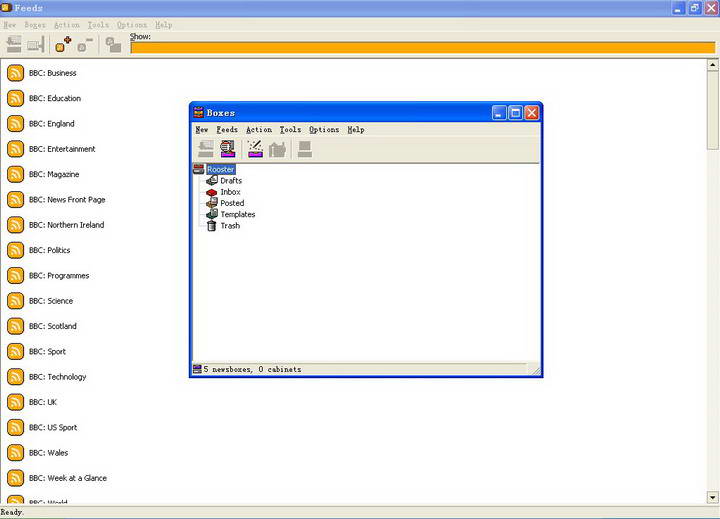720x519 pixels.
Task: Click the last greyed icon in Boxes toolbar
Action: 305,149
